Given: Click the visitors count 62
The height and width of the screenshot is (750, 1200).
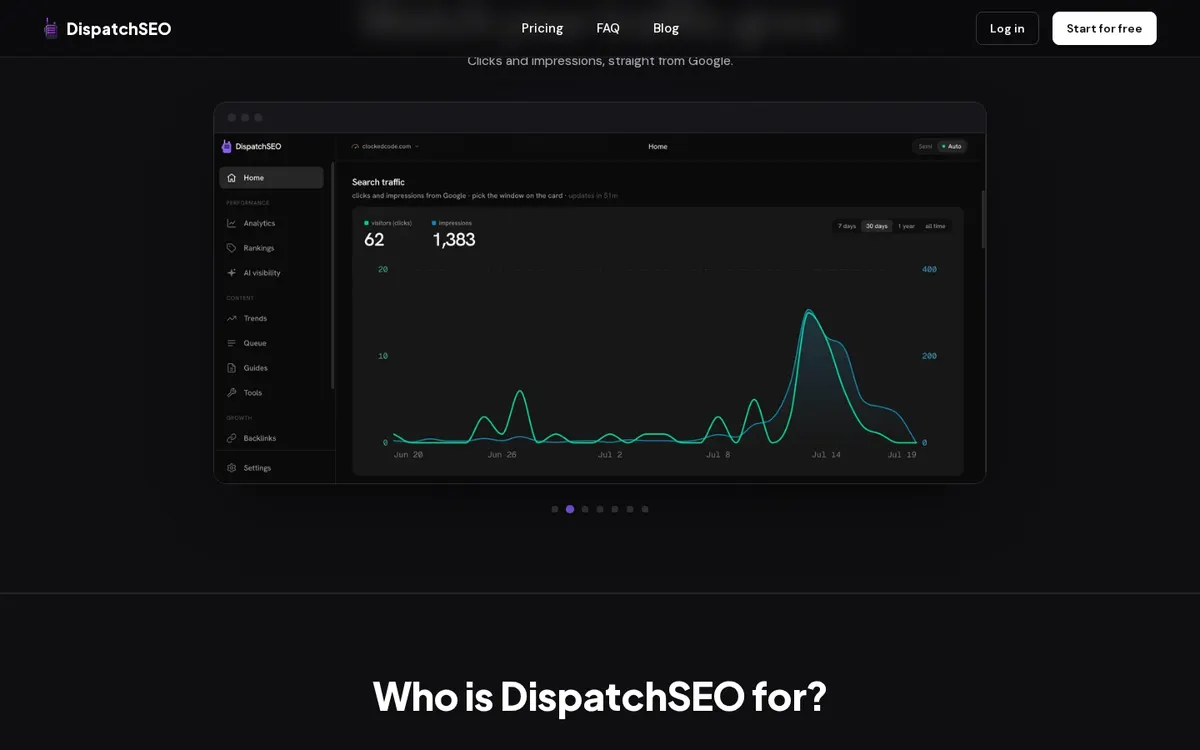Looking at the screenshot, I should pyautogui.click(x=374, y=240).
